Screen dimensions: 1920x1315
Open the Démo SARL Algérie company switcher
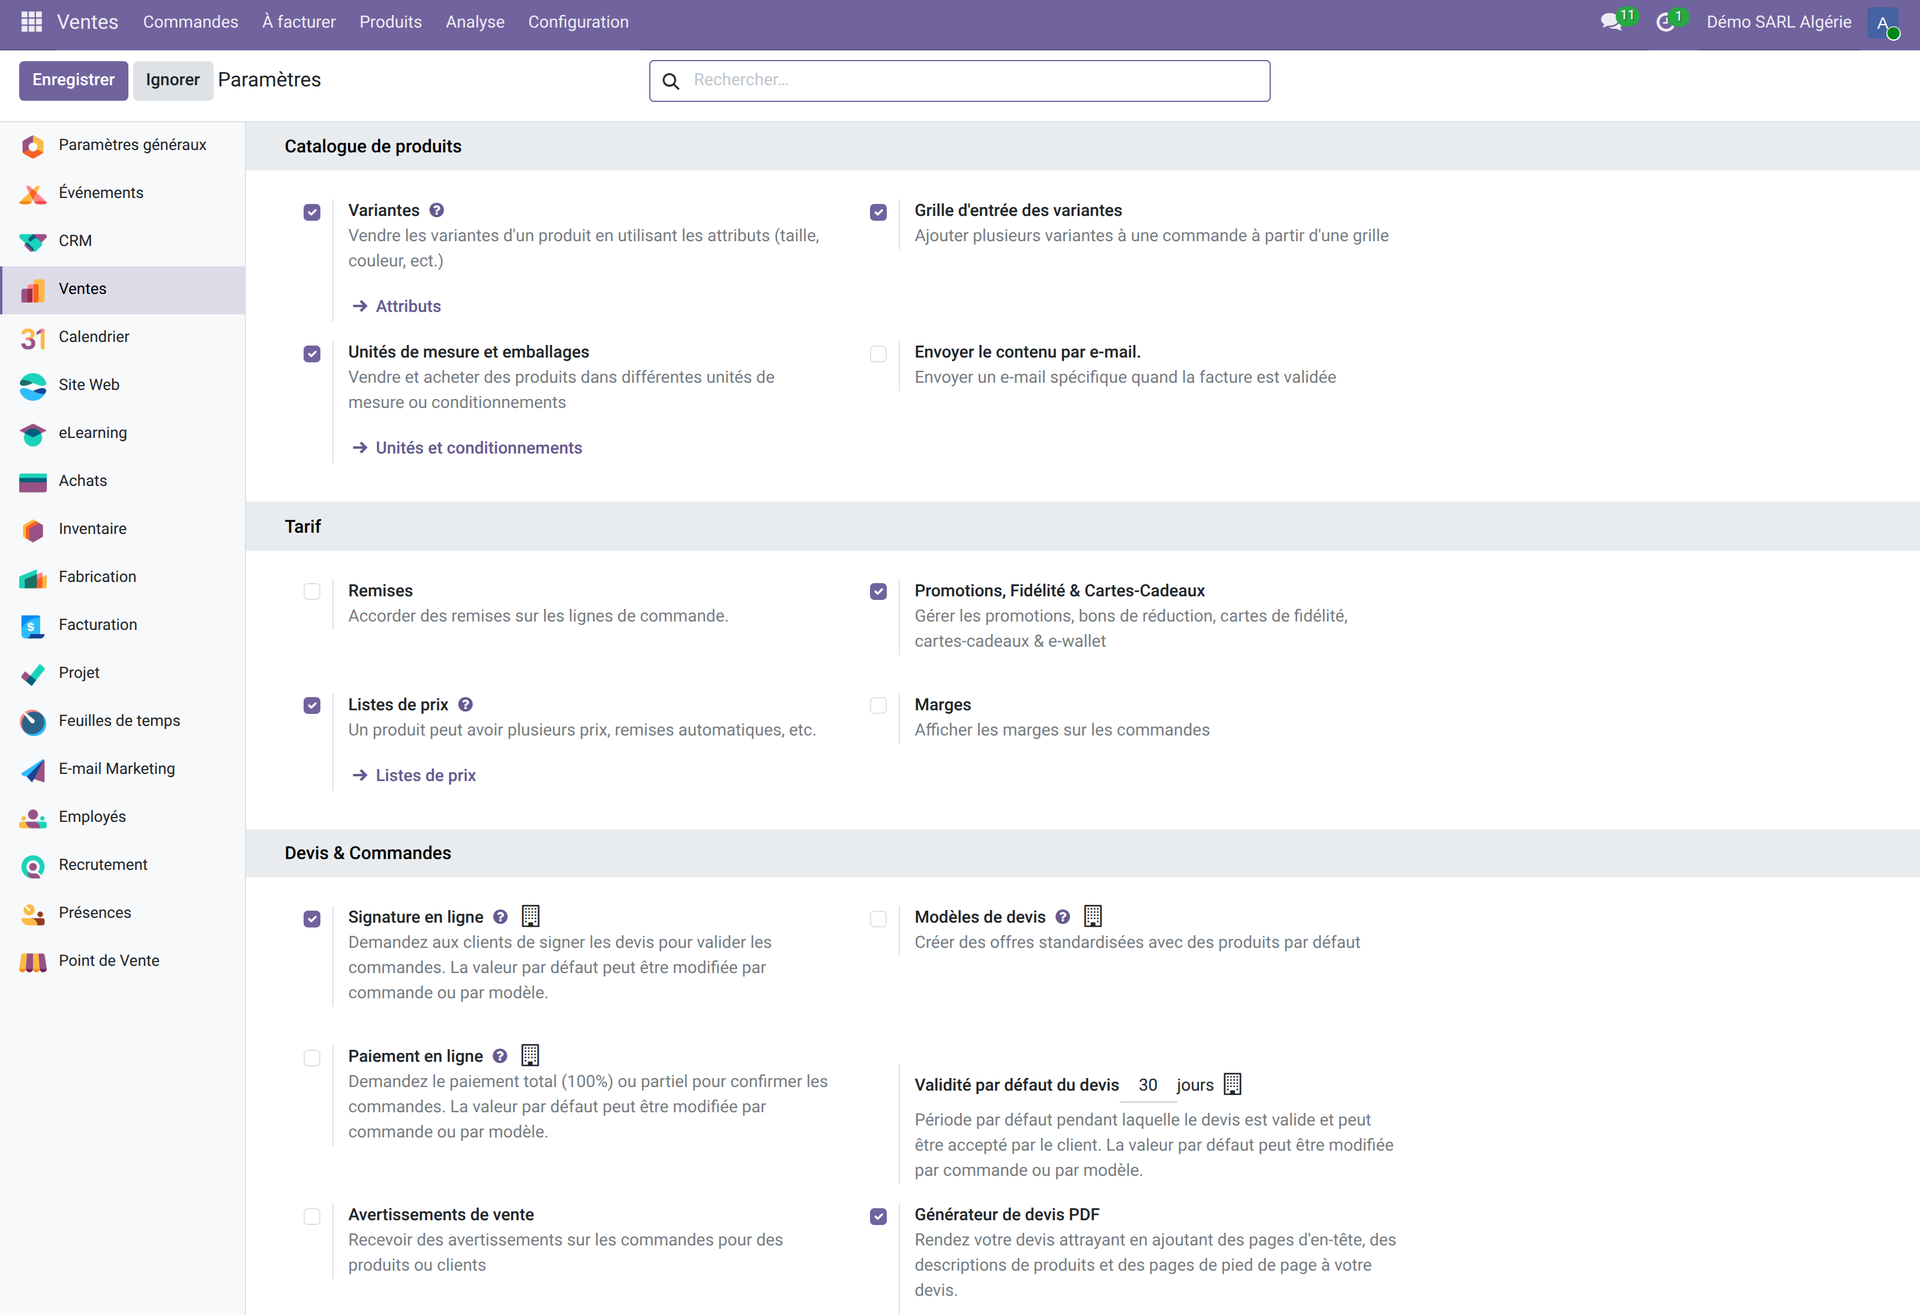coord(1778,22)
